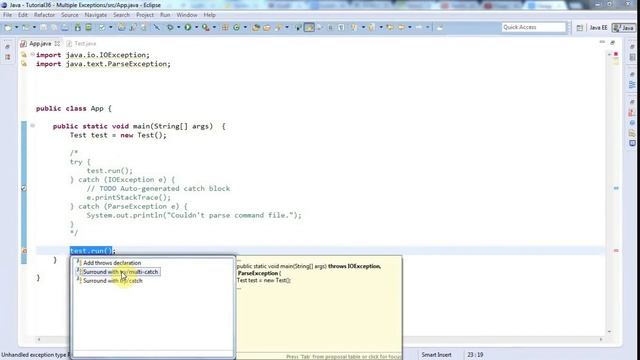Click the Open Type toolbar icon

[x=256, y=27]
